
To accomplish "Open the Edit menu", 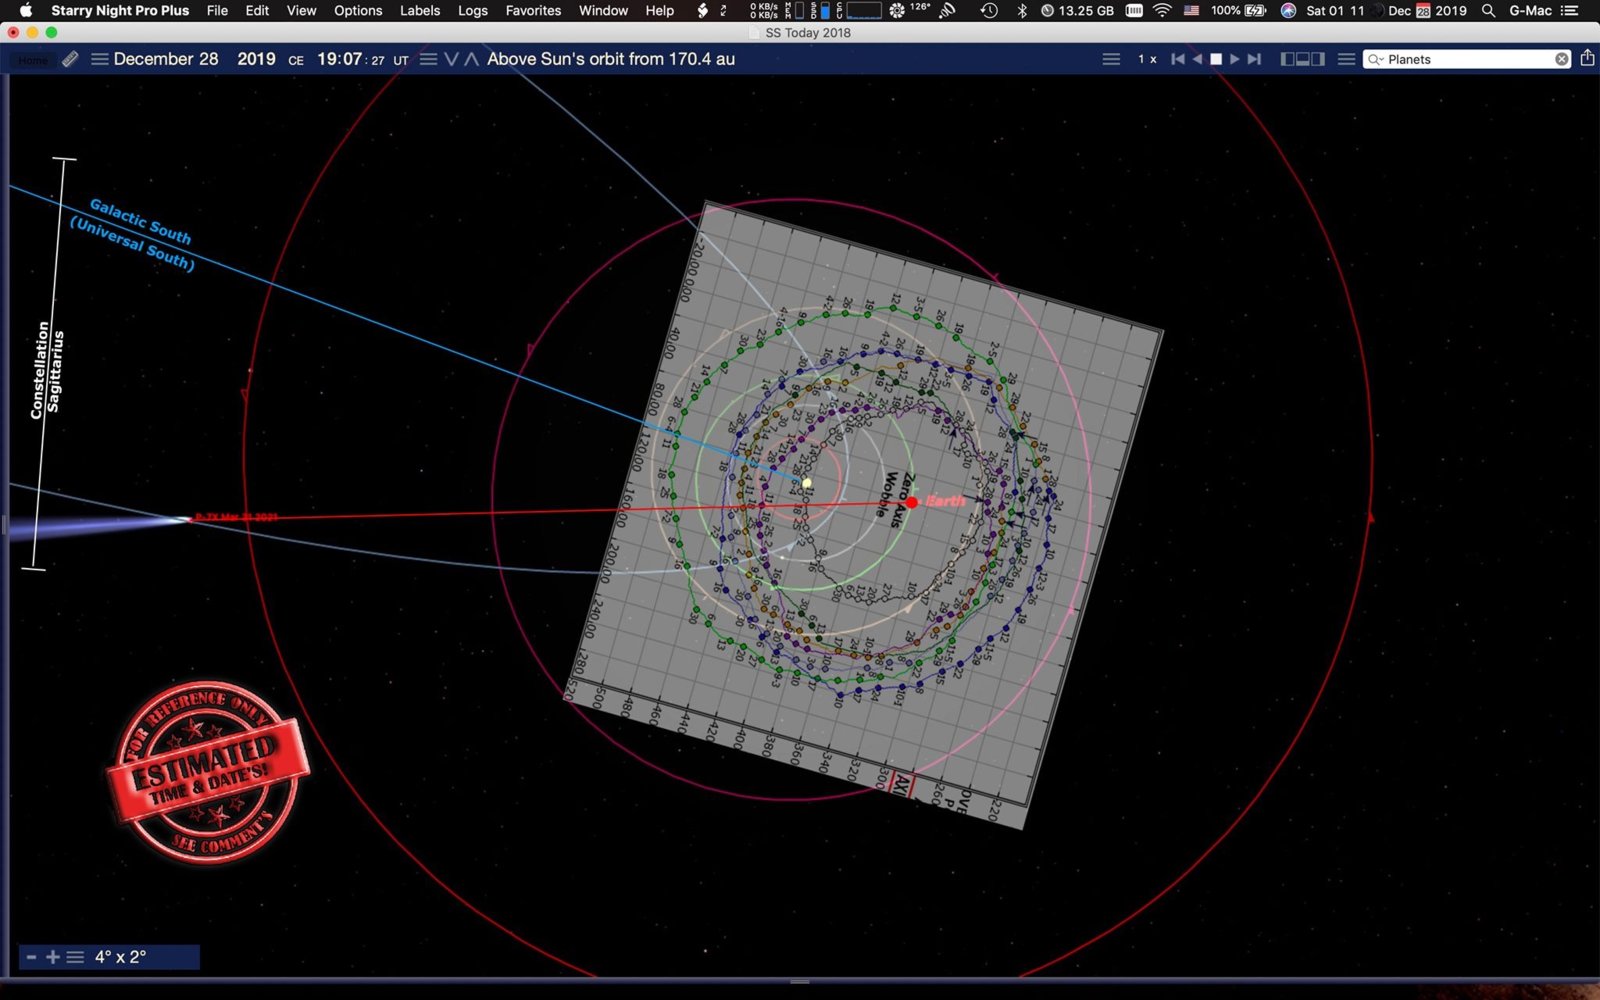I will (257, 10).
